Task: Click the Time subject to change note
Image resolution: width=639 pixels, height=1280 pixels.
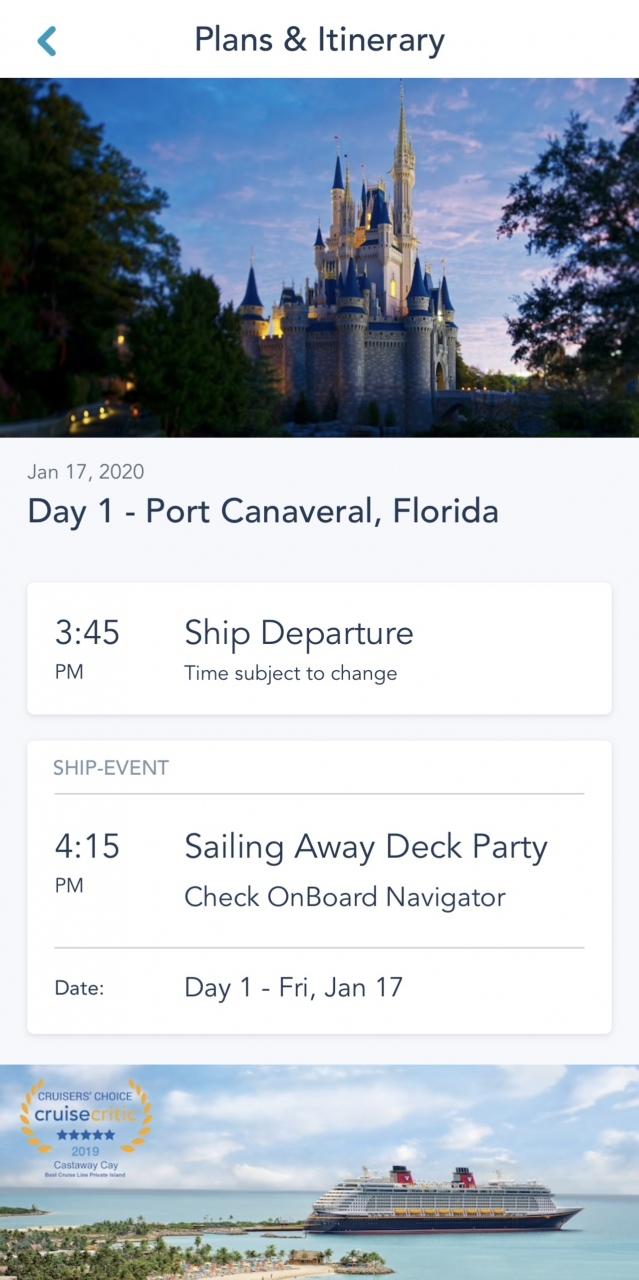Action: [290, 673]
